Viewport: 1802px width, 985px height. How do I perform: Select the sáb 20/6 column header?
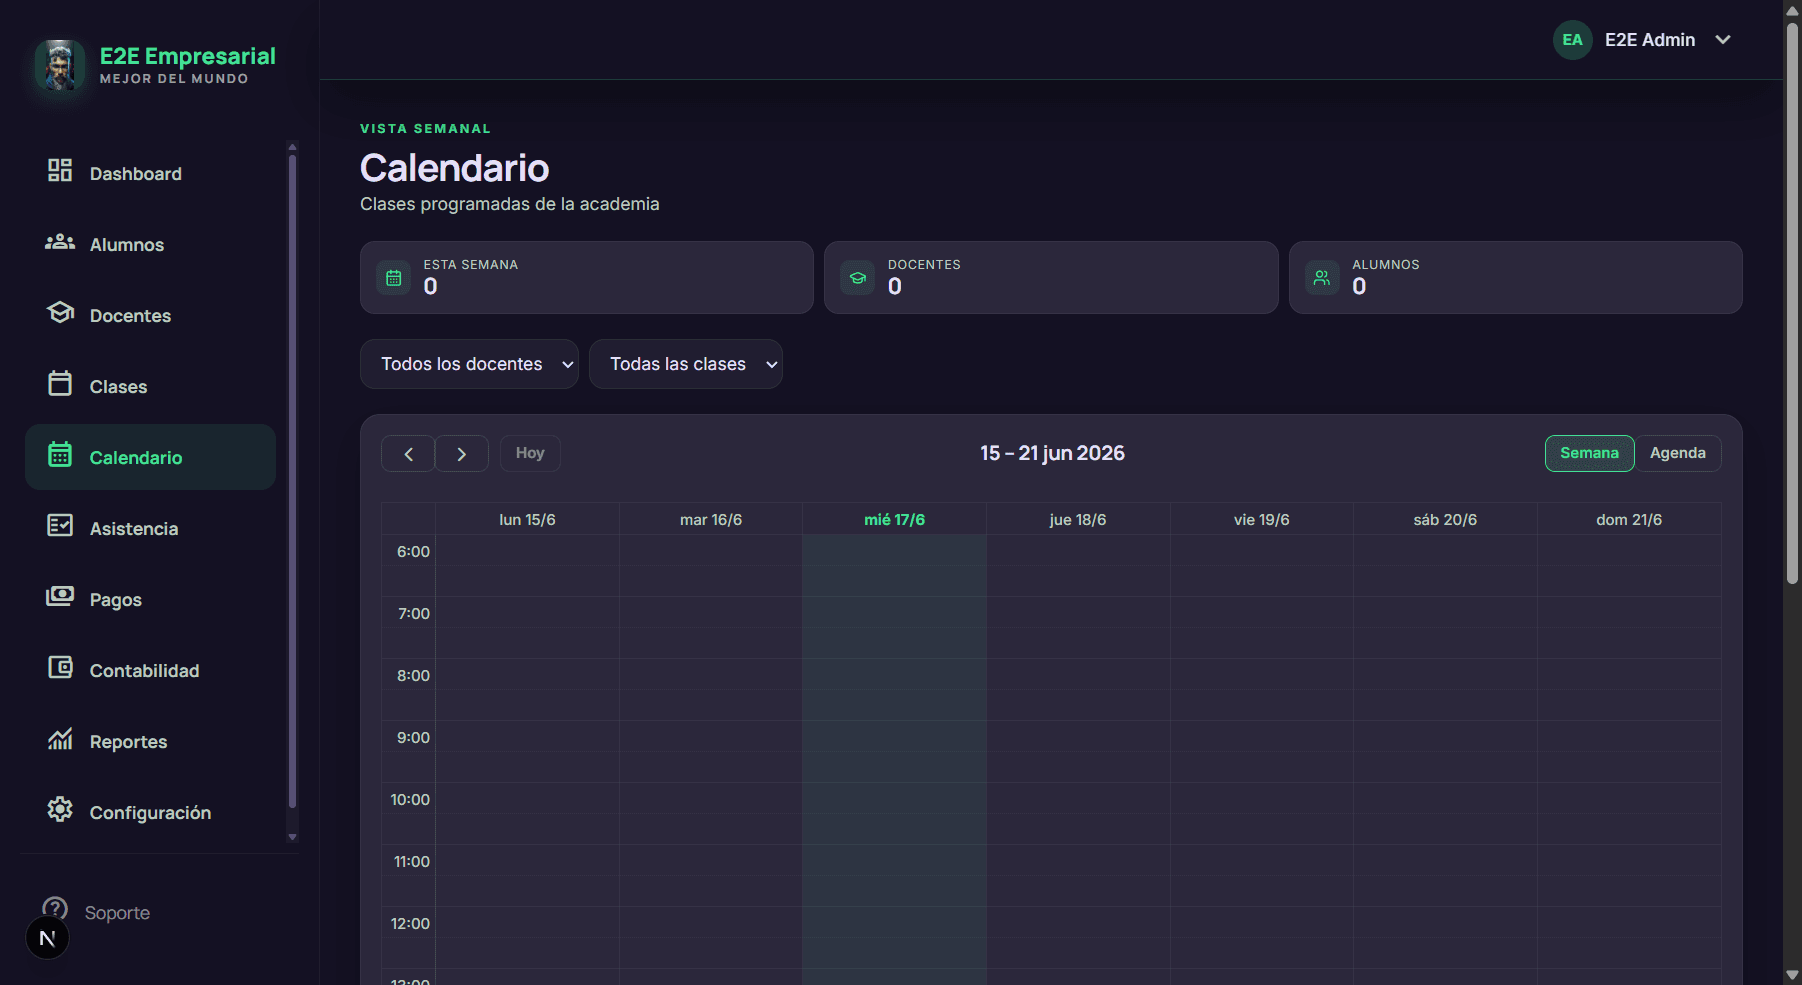point(1445,520)
